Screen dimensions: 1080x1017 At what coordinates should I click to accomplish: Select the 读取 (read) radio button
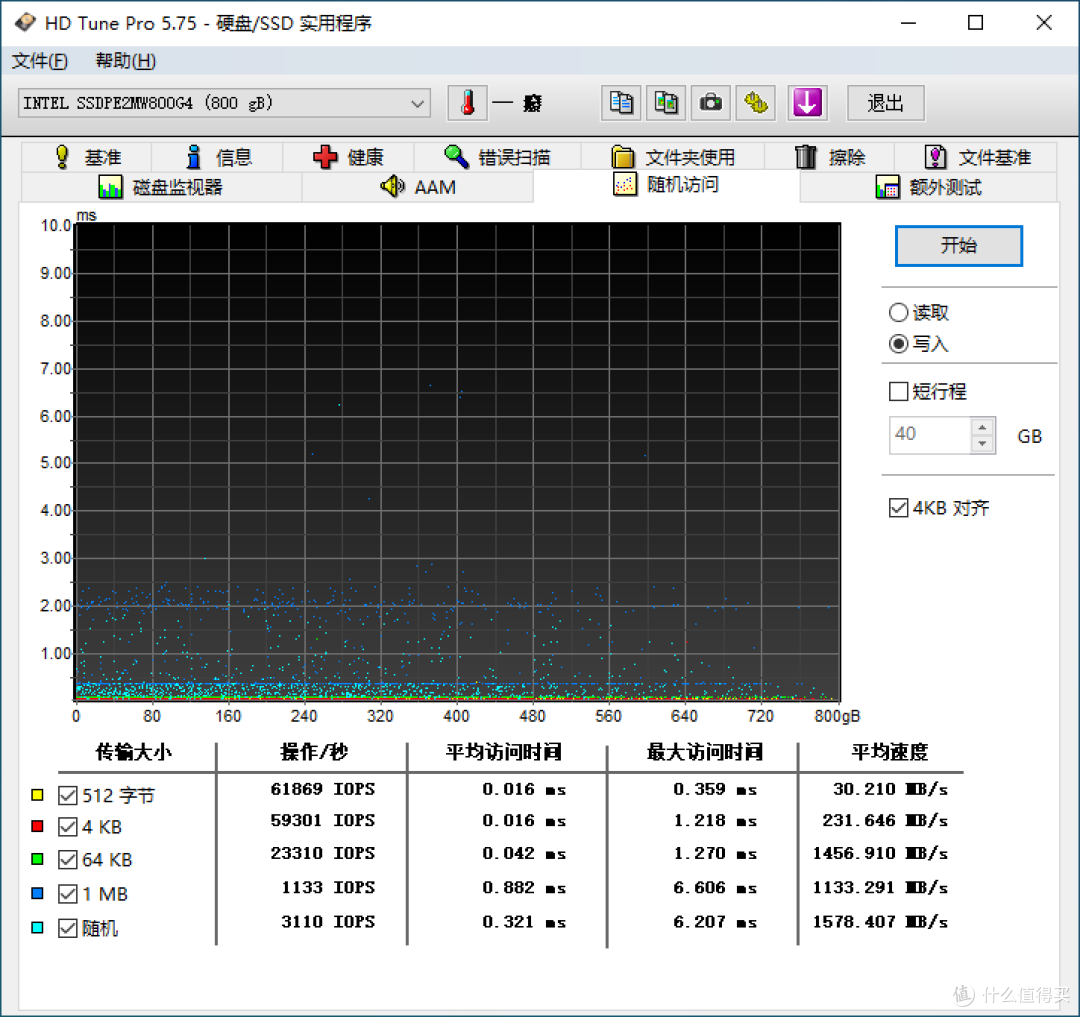(x=898, y=312)
